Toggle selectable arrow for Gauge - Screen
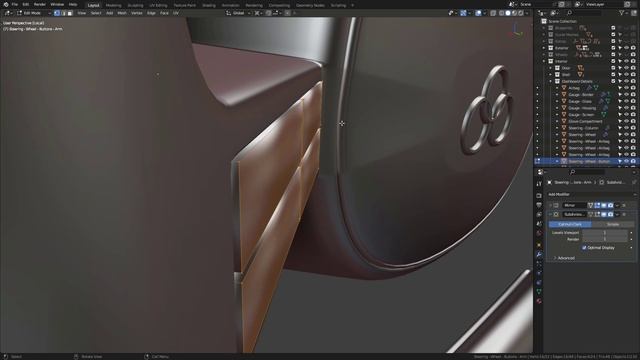Screen dimensions: 640x360 620,115
